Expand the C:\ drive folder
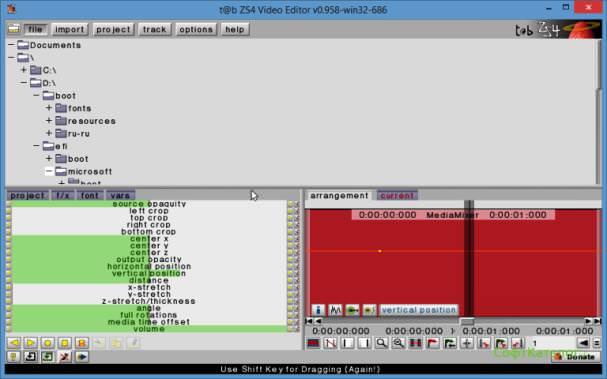Screen dimensions: 607x379 click(24, 70)
